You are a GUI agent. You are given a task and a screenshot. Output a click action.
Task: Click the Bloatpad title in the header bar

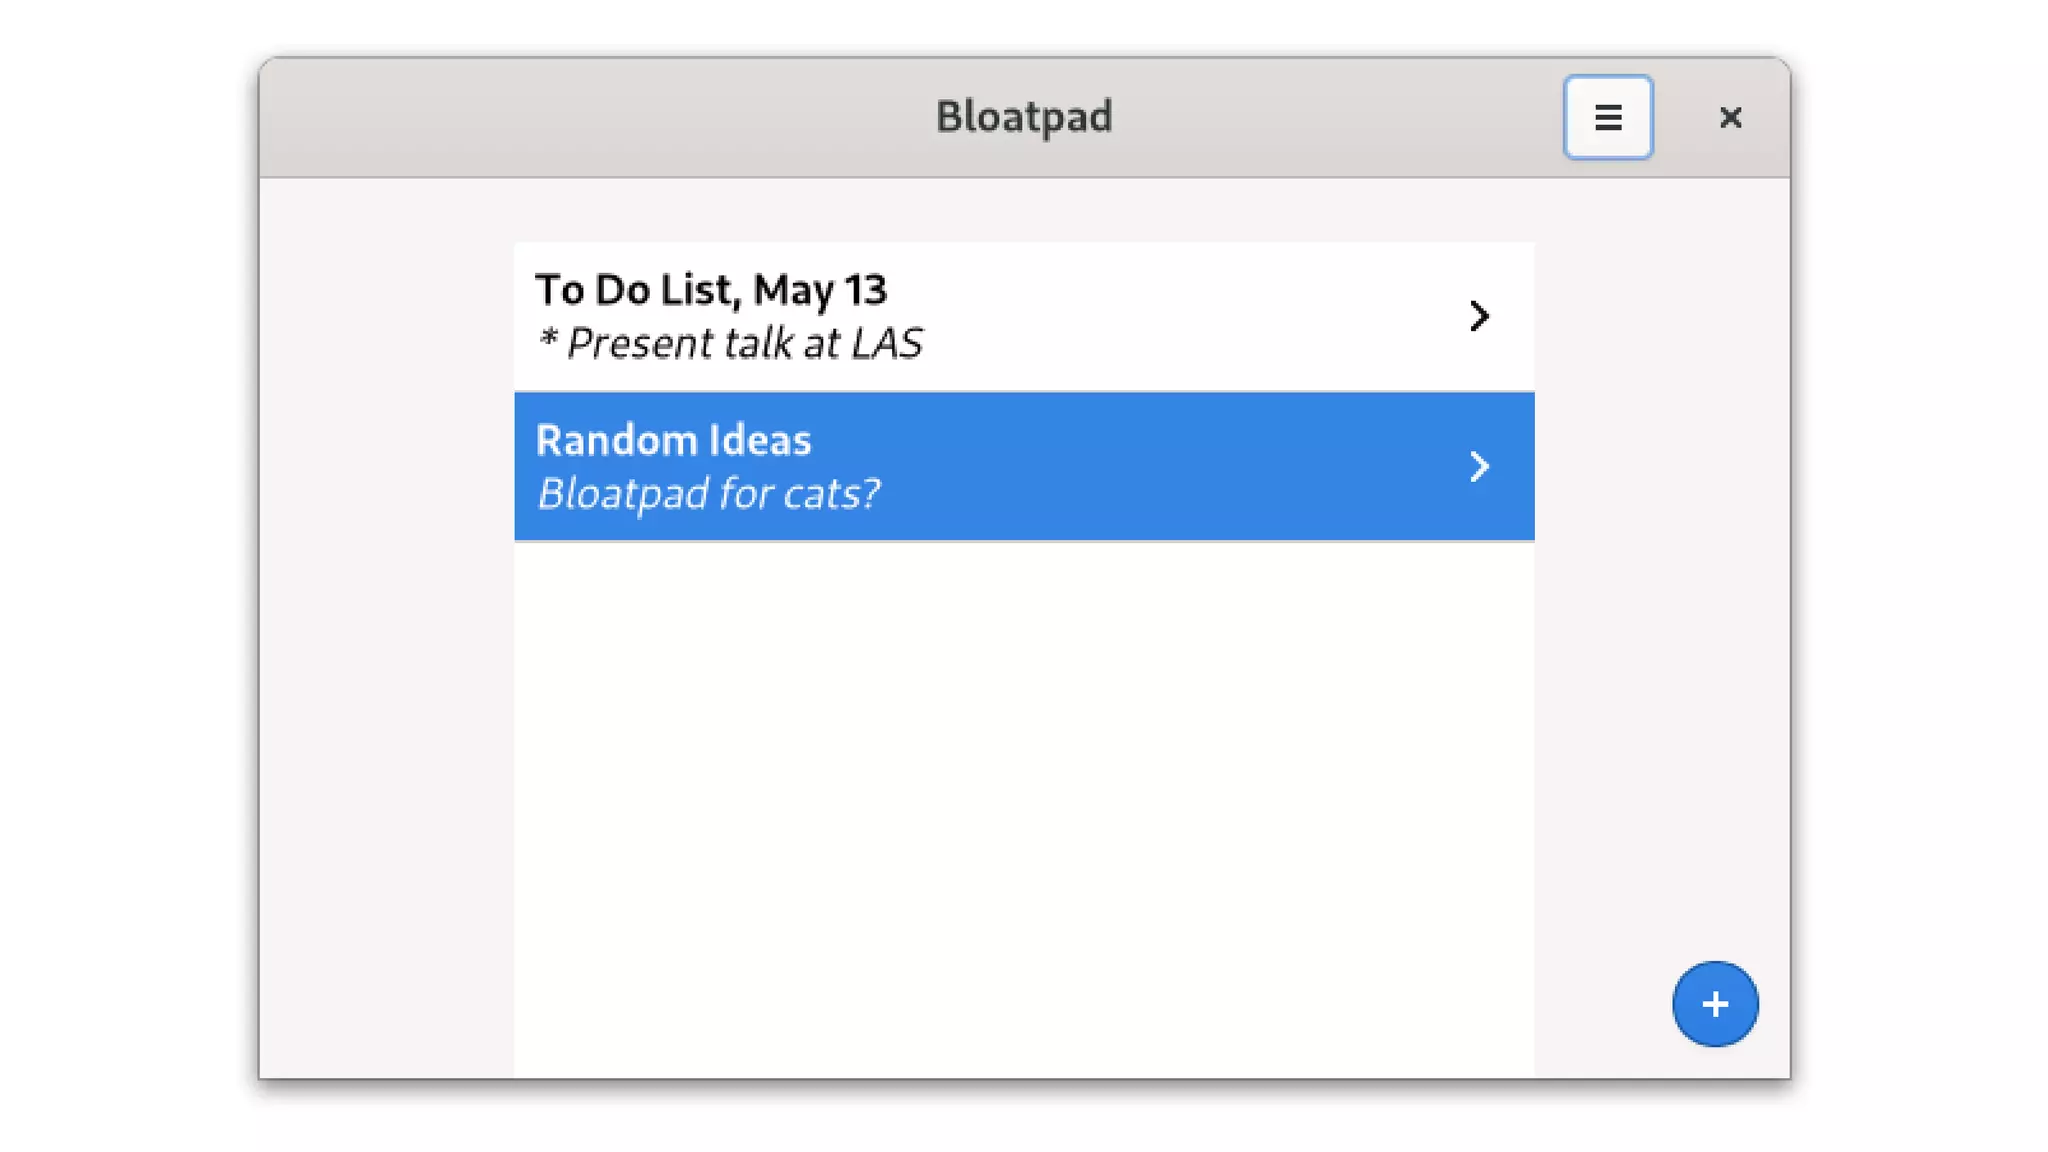point(1023,117)
